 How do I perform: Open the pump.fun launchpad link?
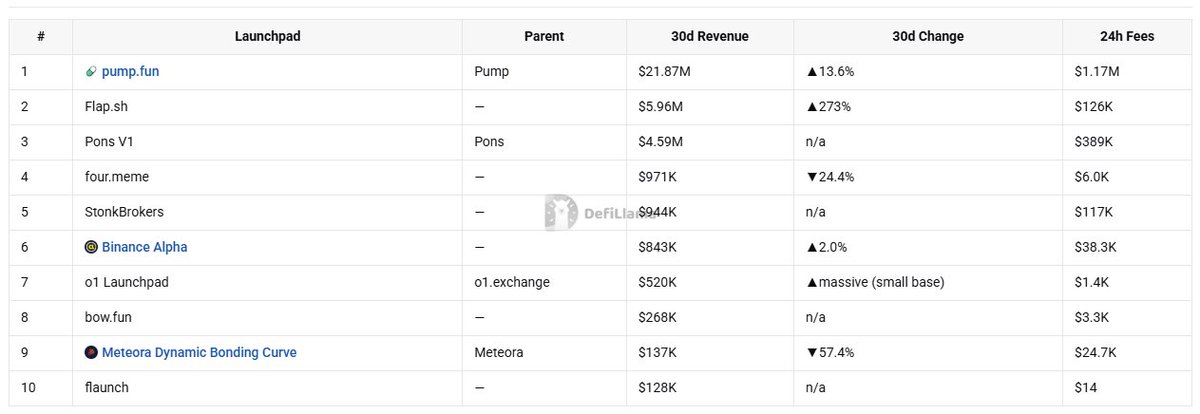tap(130, 72)
